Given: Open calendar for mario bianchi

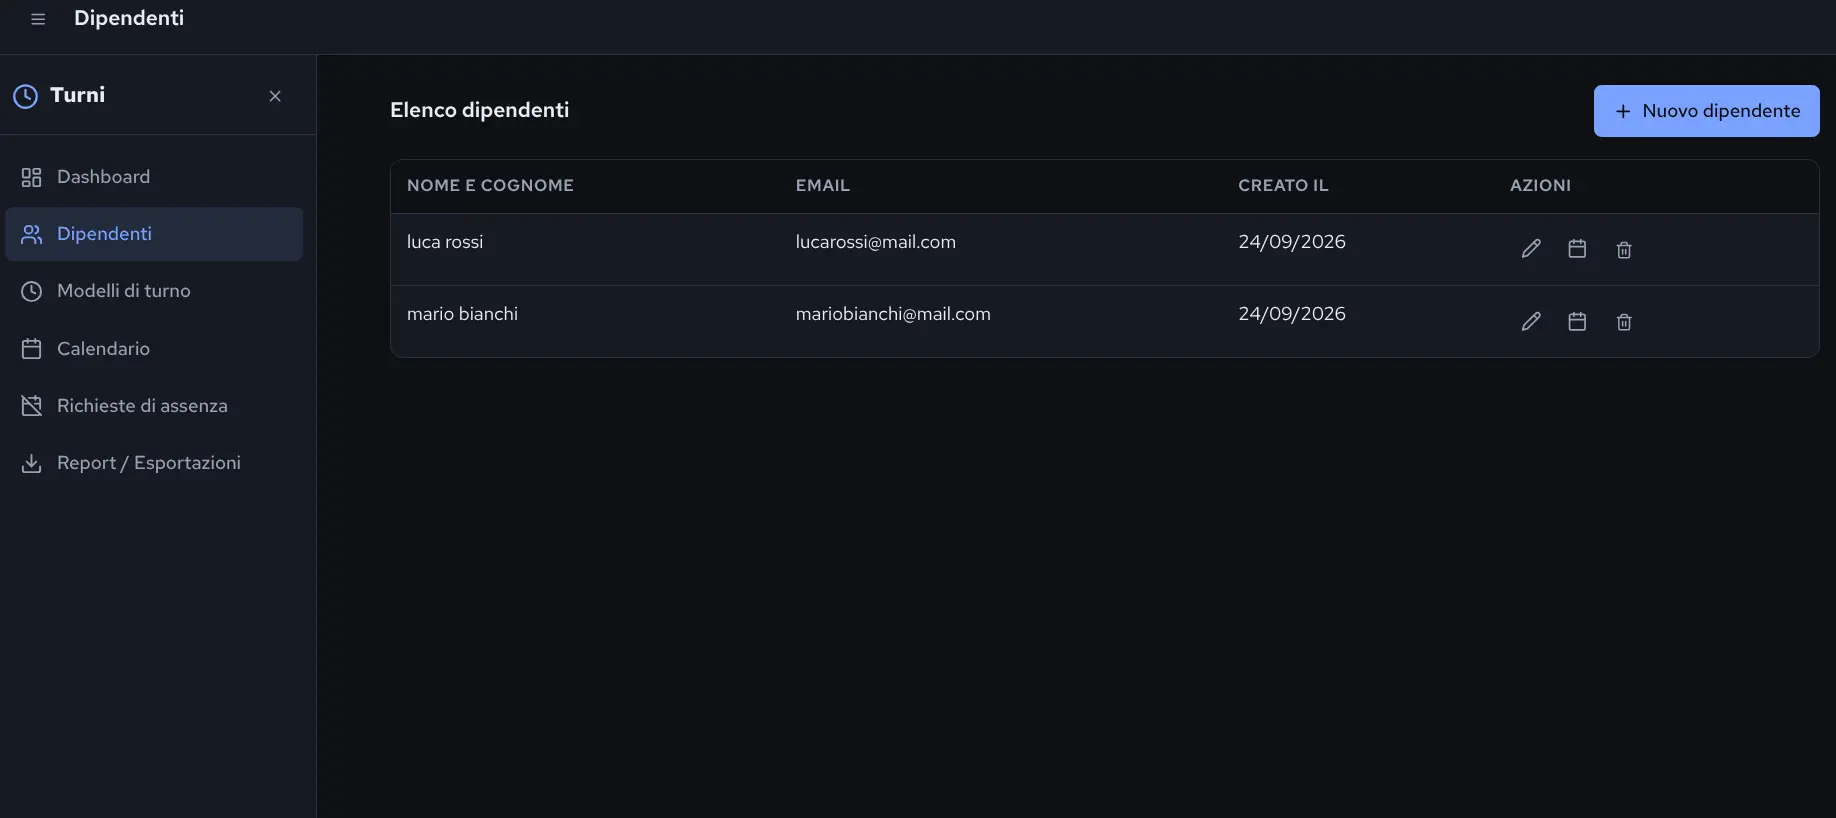Looking at the screenshot, I should click(x=1577, y=321).
